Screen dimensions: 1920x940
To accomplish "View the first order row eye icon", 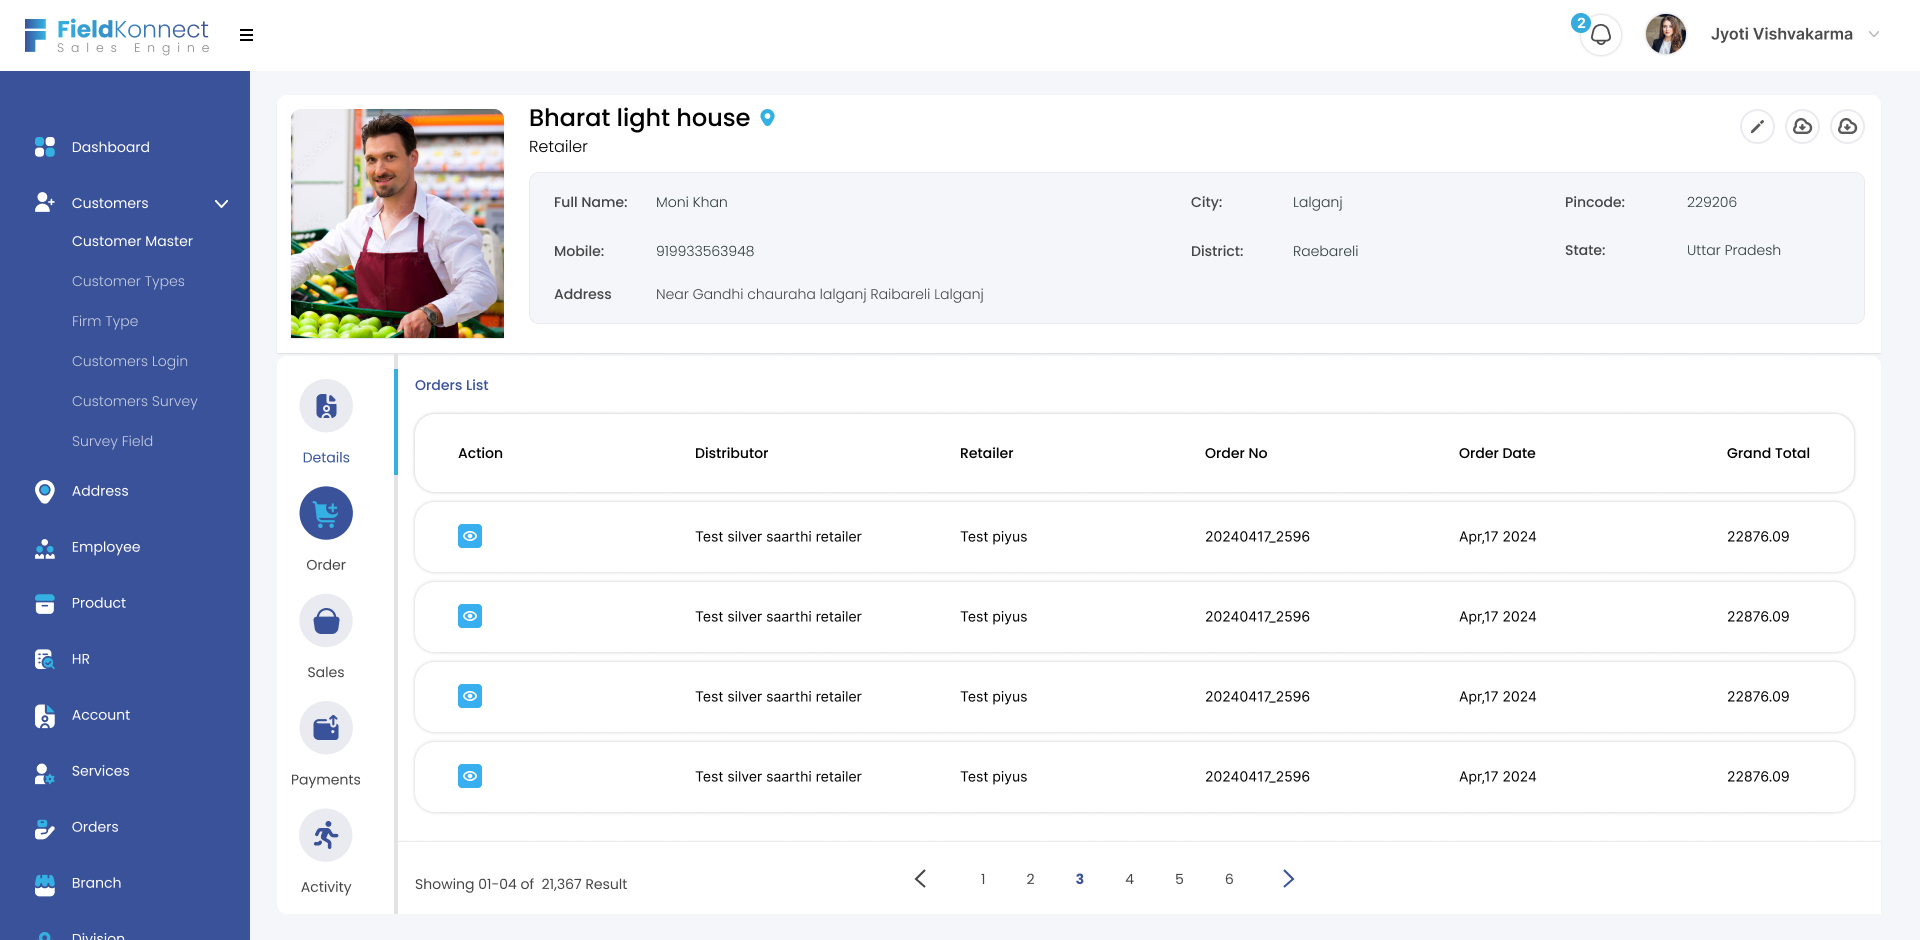I will [x=470, y=536].
